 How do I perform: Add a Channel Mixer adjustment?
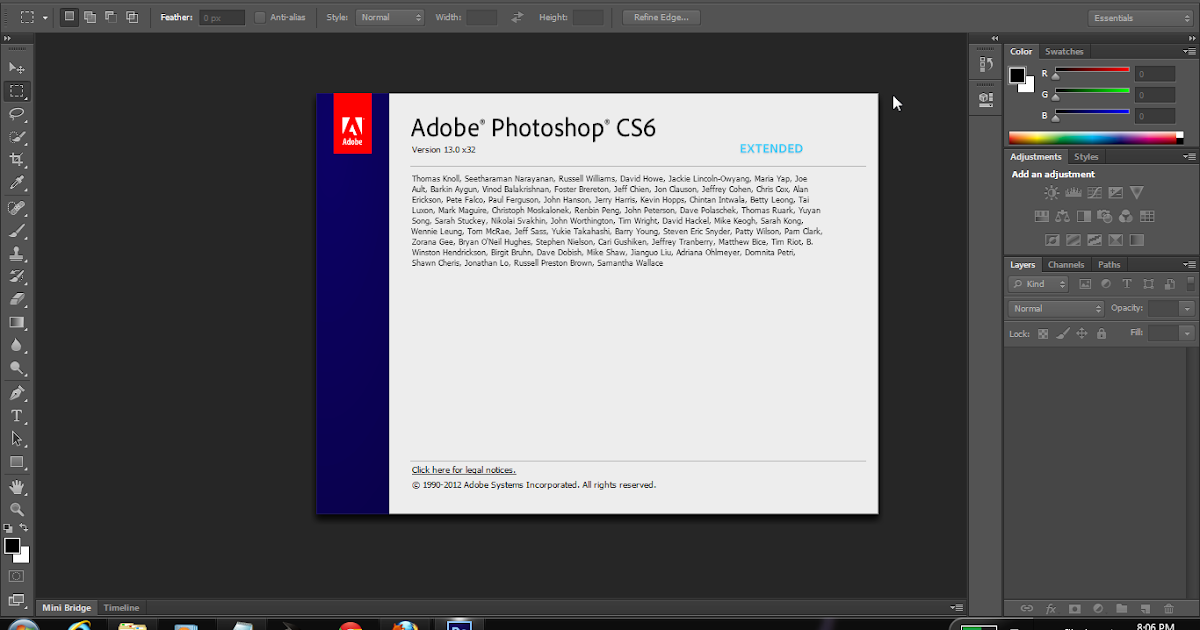1126,216
